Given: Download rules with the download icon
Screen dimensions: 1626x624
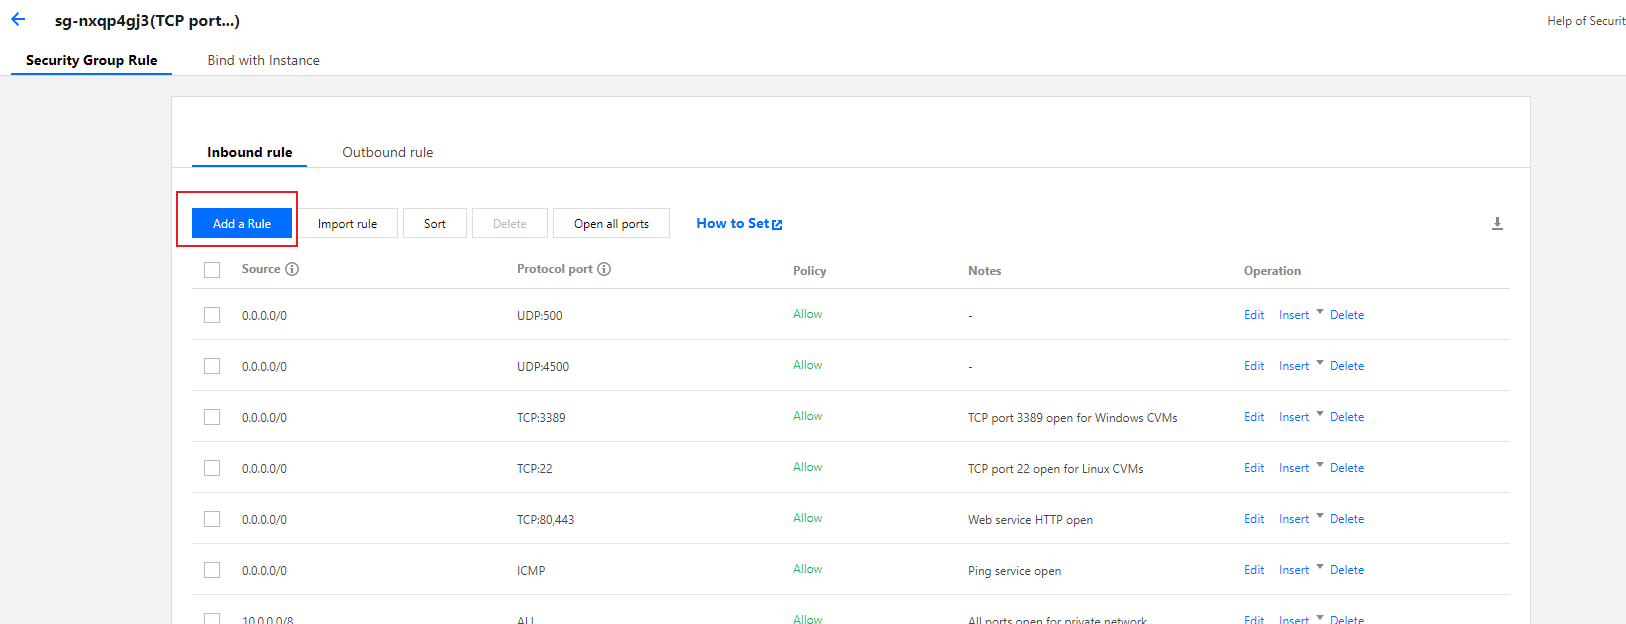Looking at the screenshot, I should [1497, 223].
